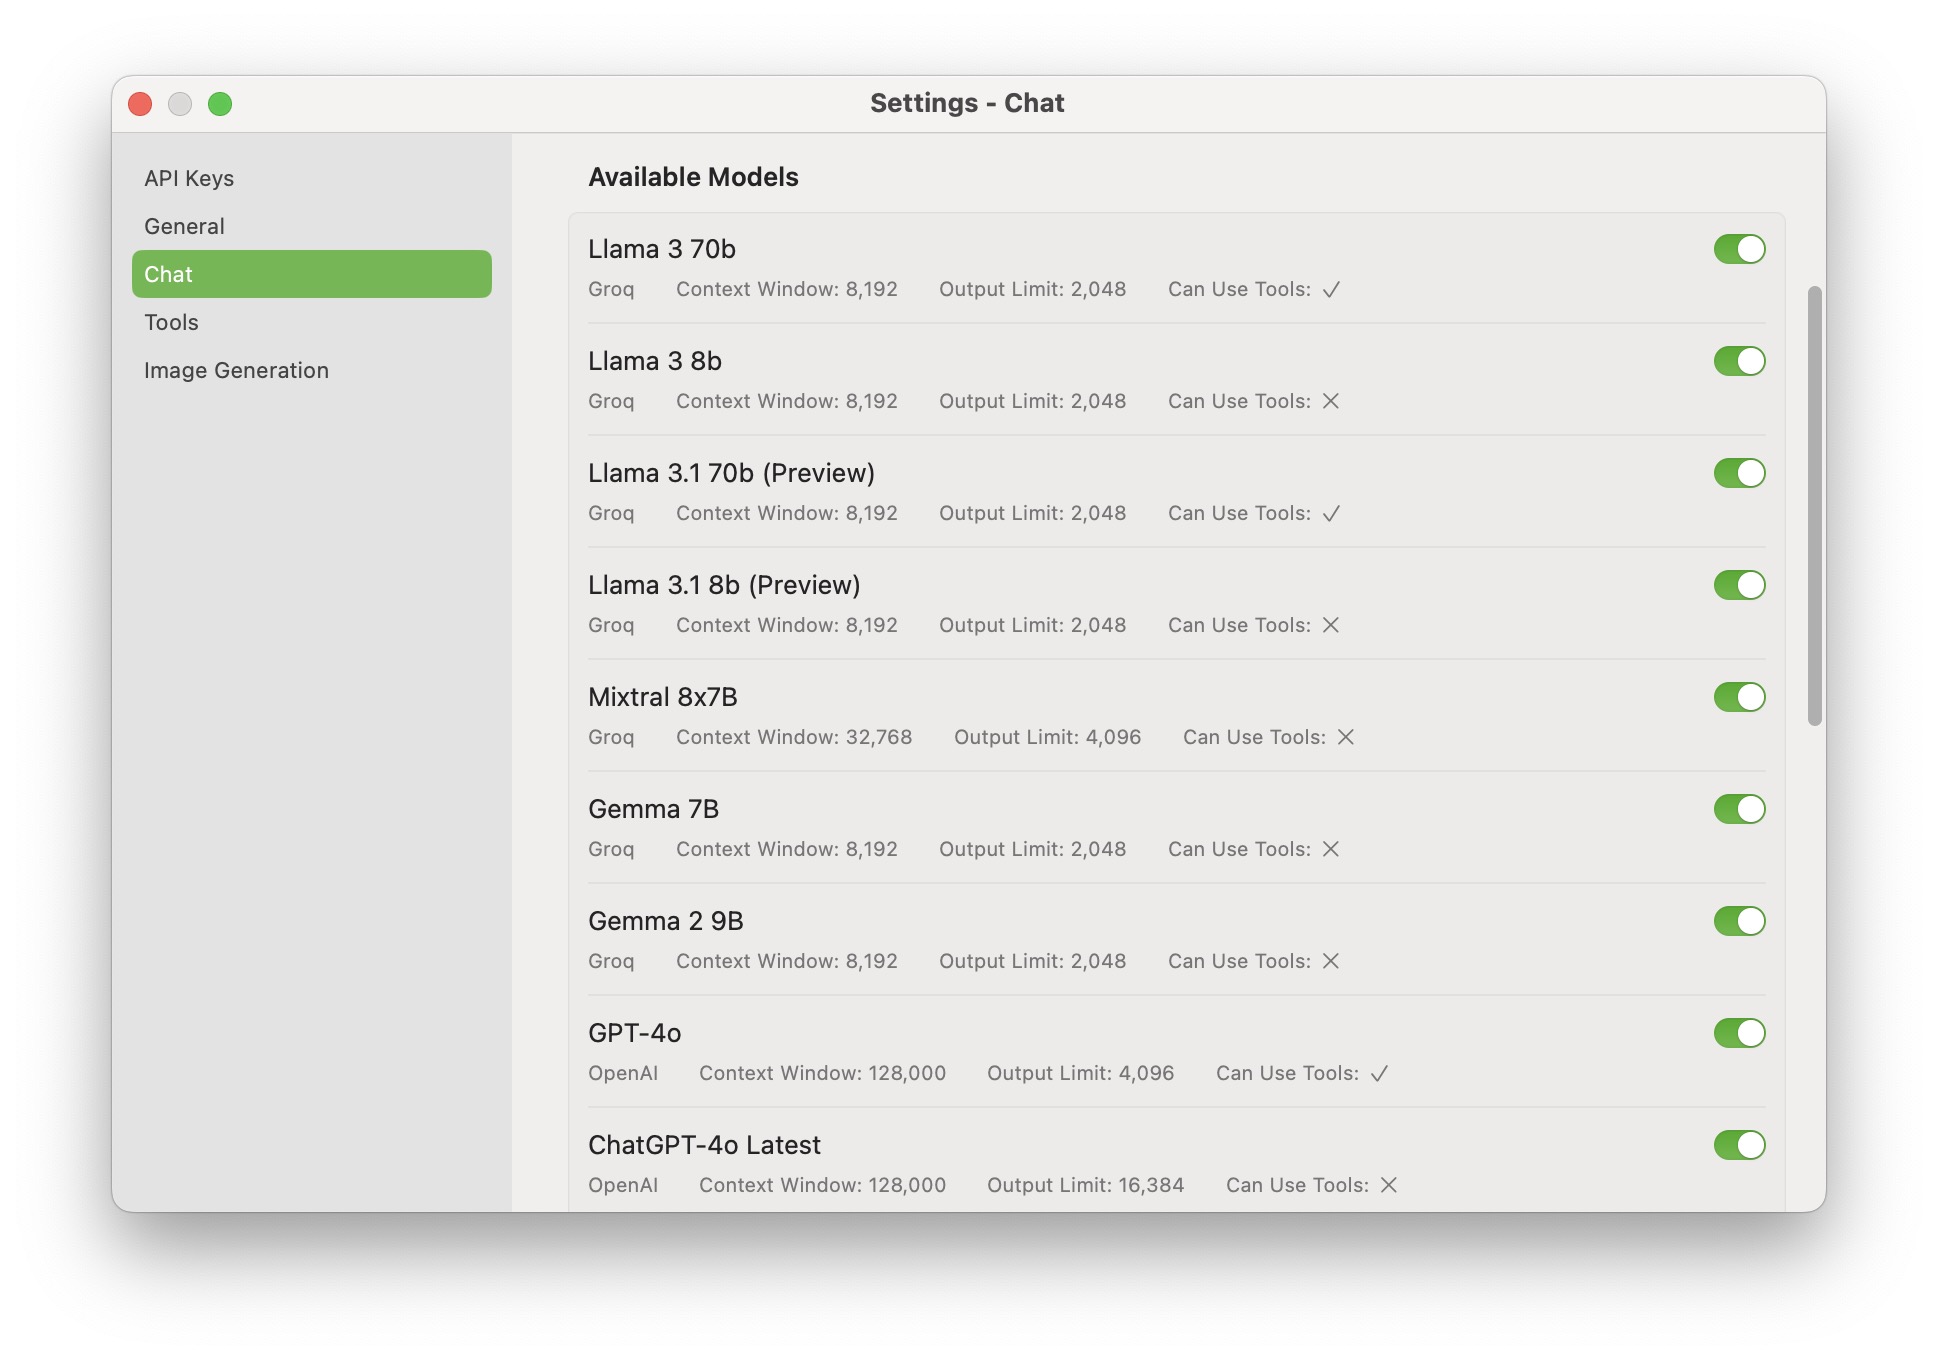Click the GPT-4o tools checkmark icon
The height and width of the screenshot is (1360, 1938).
click(x=1379, y=1074)
